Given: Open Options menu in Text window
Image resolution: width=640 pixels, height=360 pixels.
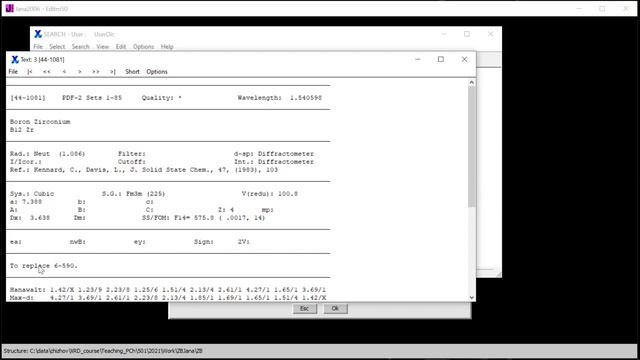Looking at the screenshot, I should tap(157, 71).
